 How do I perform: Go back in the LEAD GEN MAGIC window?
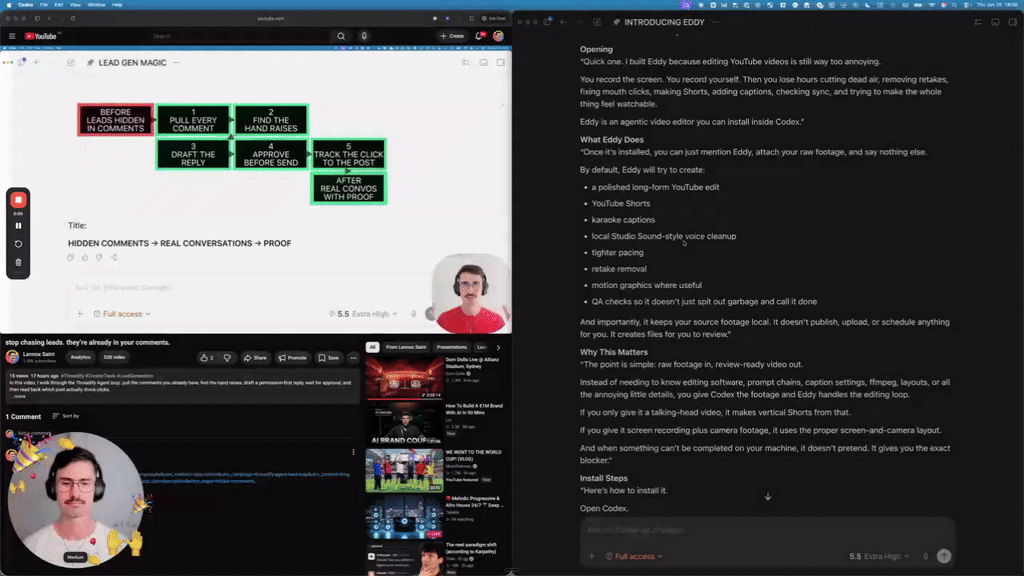(37, 63)
